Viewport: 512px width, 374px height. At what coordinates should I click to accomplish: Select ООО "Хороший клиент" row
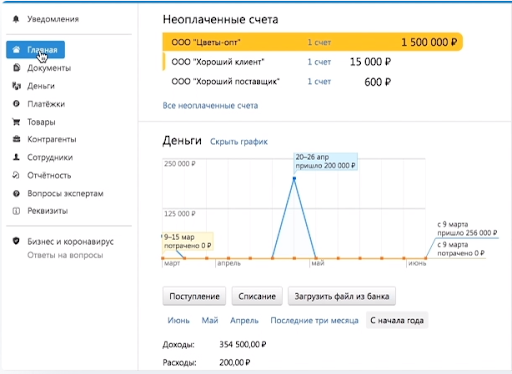(278, 62)
